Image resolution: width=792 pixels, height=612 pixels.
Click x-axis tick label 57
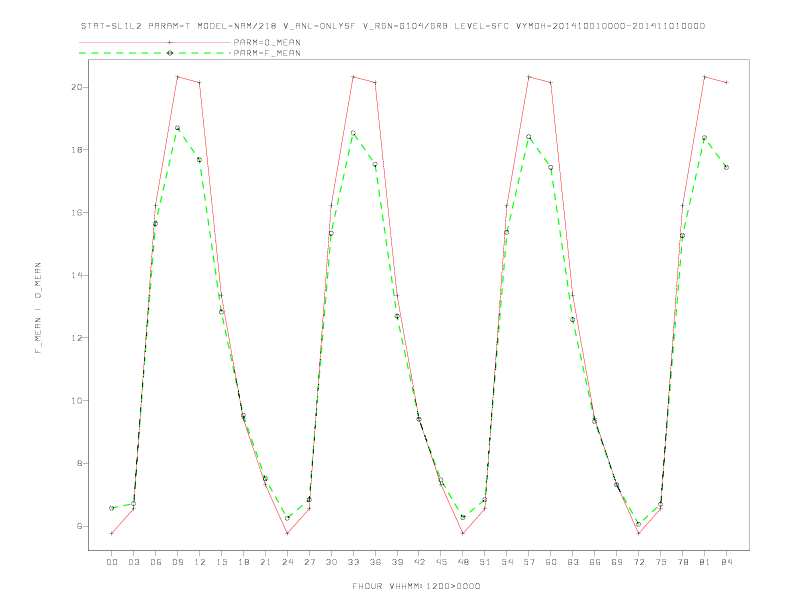(x=529, y=562)
